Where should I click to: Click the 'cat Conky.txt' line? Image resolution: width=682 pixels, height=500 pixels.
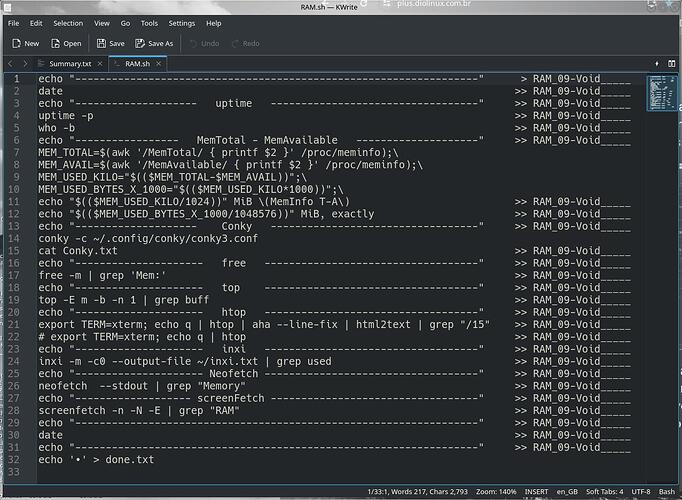(77, 251)
